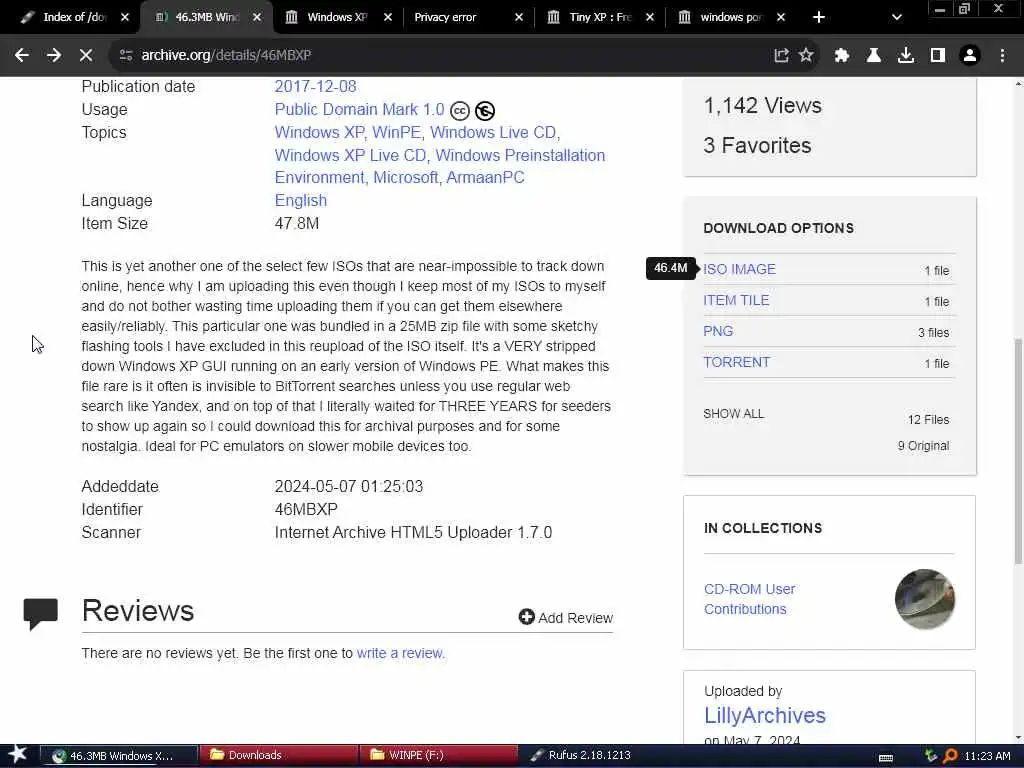The height and width of the screenshot is (768, 1024).
Task: Open the Extensions puzzle icon
Action: coord(842,56)
